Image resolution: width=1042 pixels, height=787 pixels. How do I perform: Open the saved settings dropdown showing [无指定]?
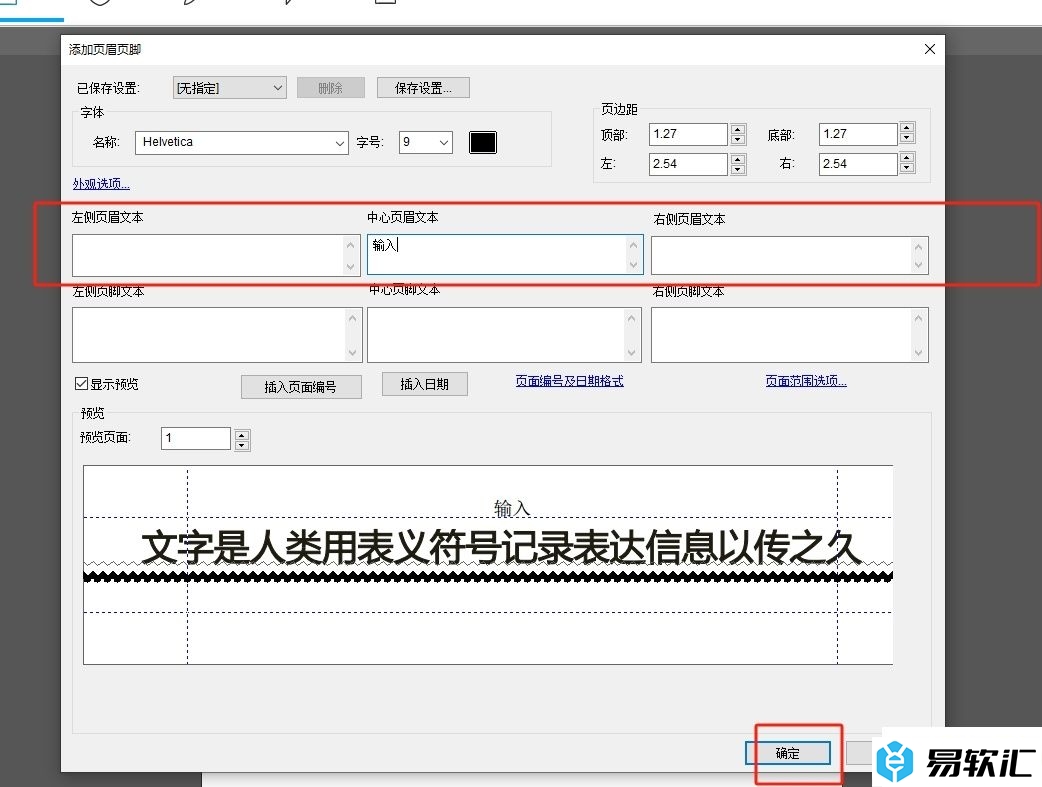tap(229, 88)
